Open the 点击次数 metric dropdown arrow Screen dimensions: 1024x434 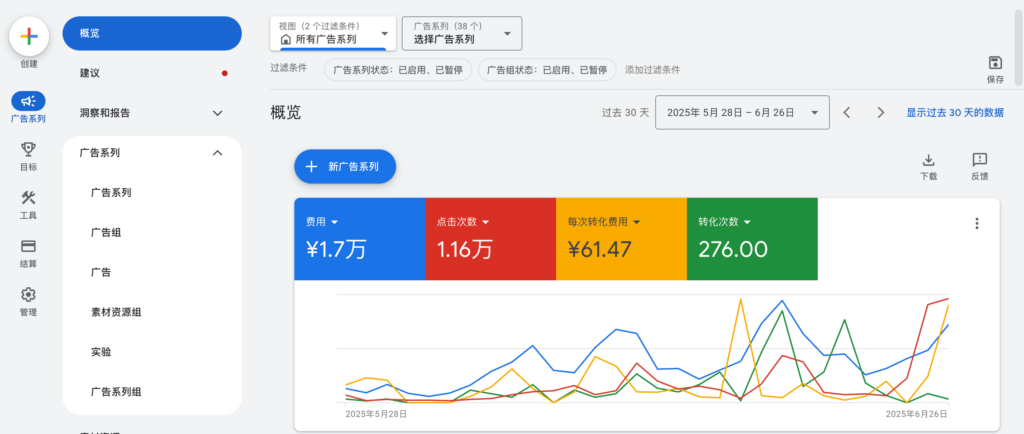click(485, 222)
